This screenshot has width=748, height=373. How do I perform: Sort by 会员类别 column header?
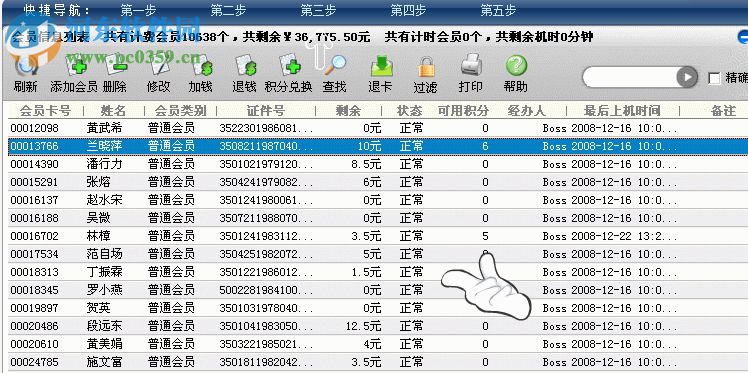pos(180,111)
